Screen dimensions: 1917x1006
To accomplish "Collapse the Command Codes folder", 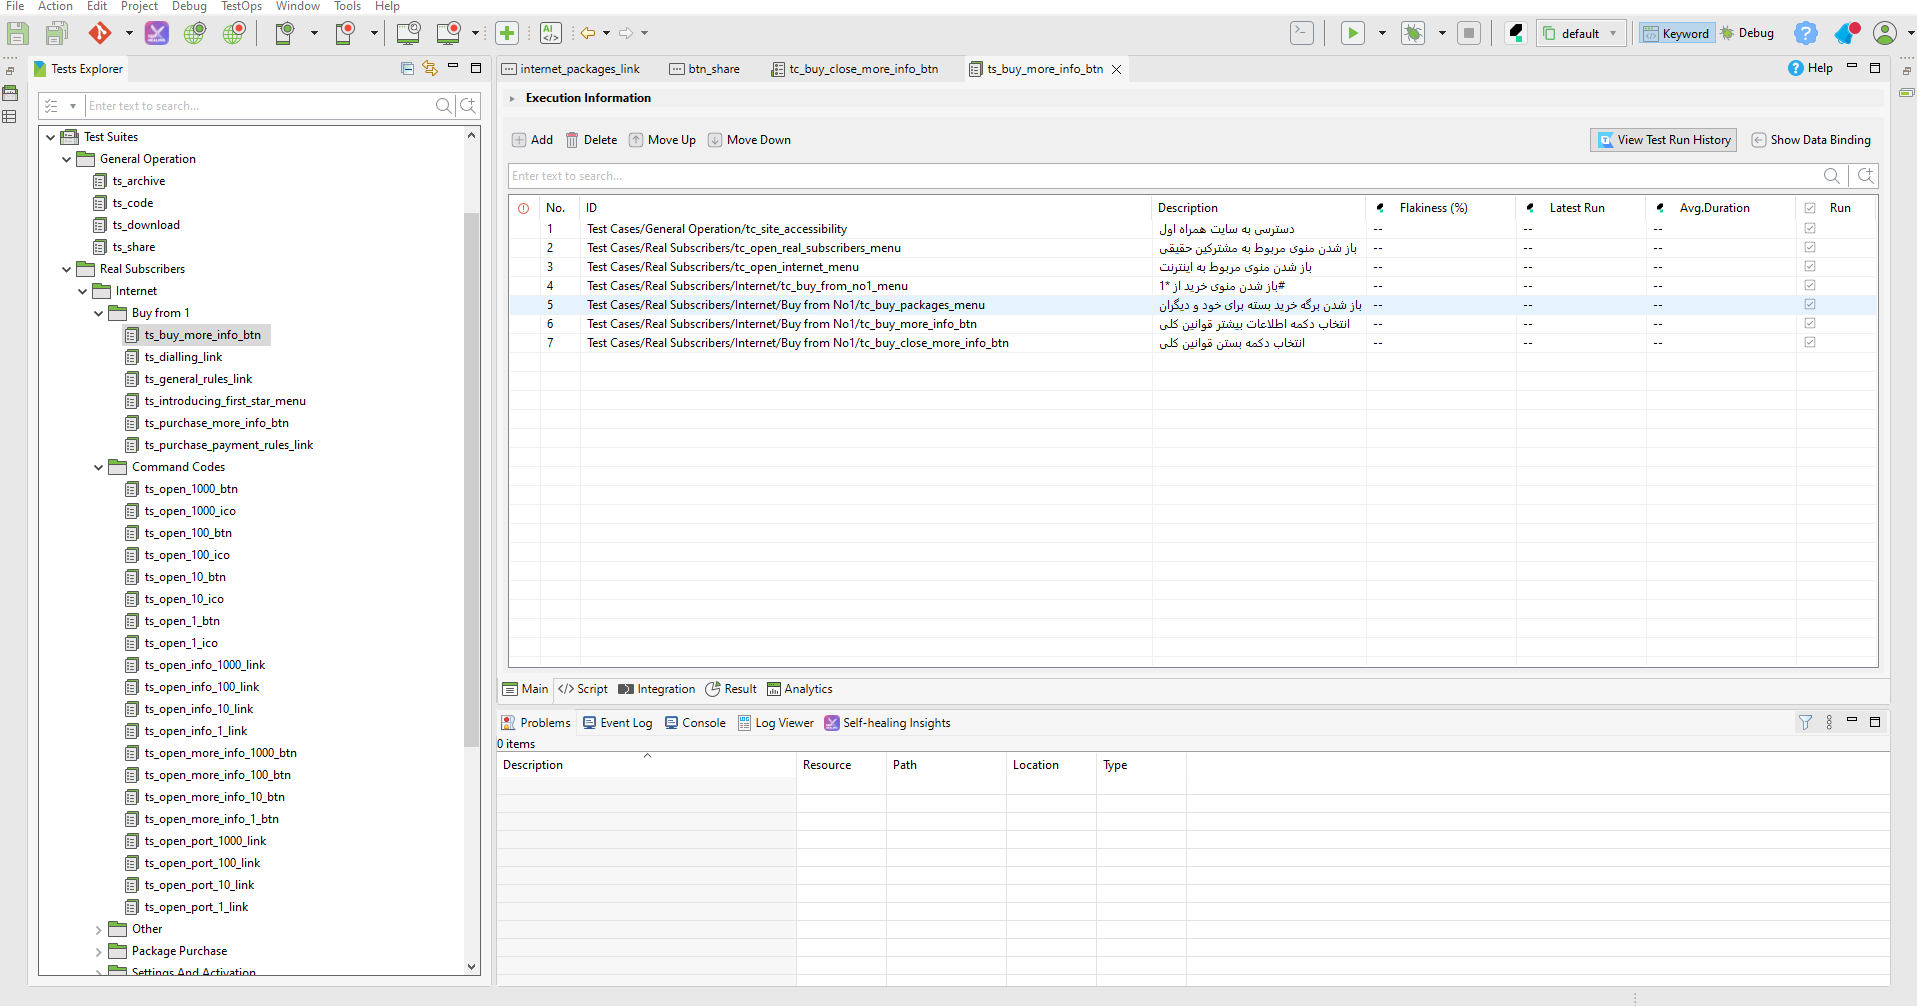I will click(99, 467).
